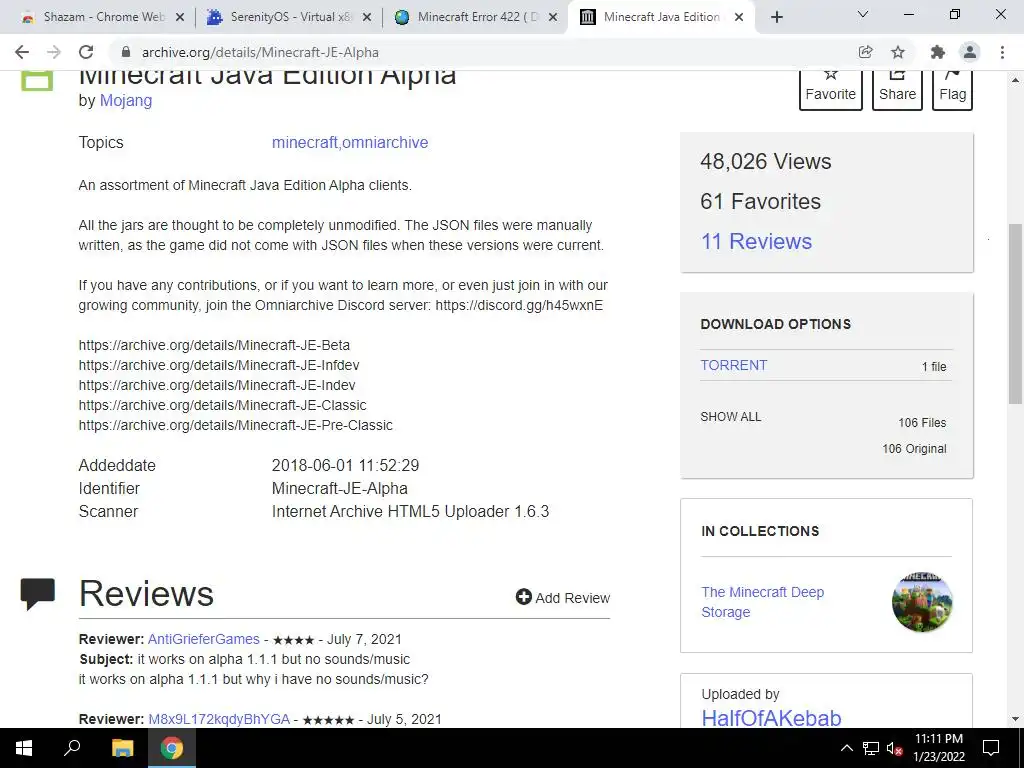Screen dimensions: 1024x768
Task: Click the Minecraft-JE-Indev URL text
Action: (x=217, y=385)
